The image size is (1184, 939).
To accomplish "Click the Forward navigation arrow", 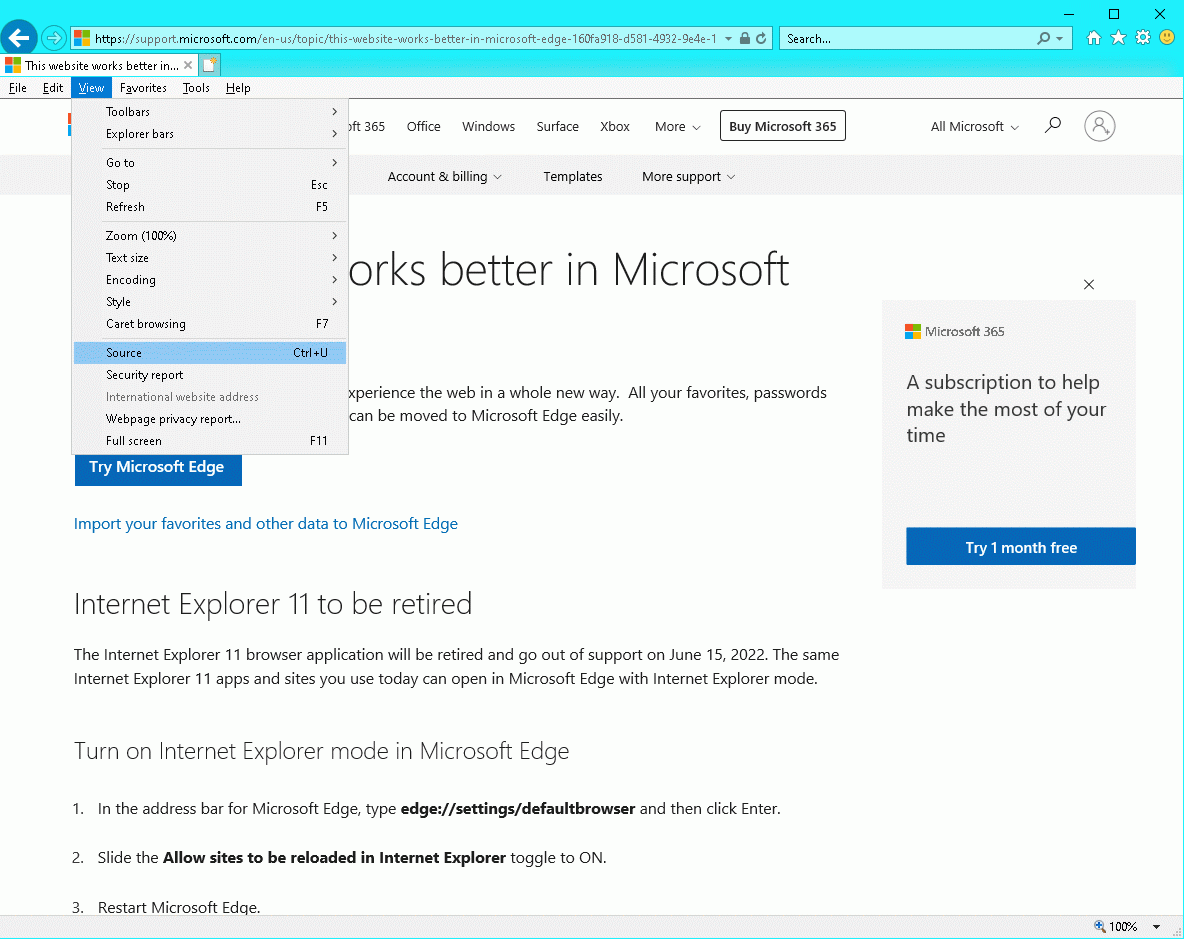I will pyautogui.click(x=54, y=38).
